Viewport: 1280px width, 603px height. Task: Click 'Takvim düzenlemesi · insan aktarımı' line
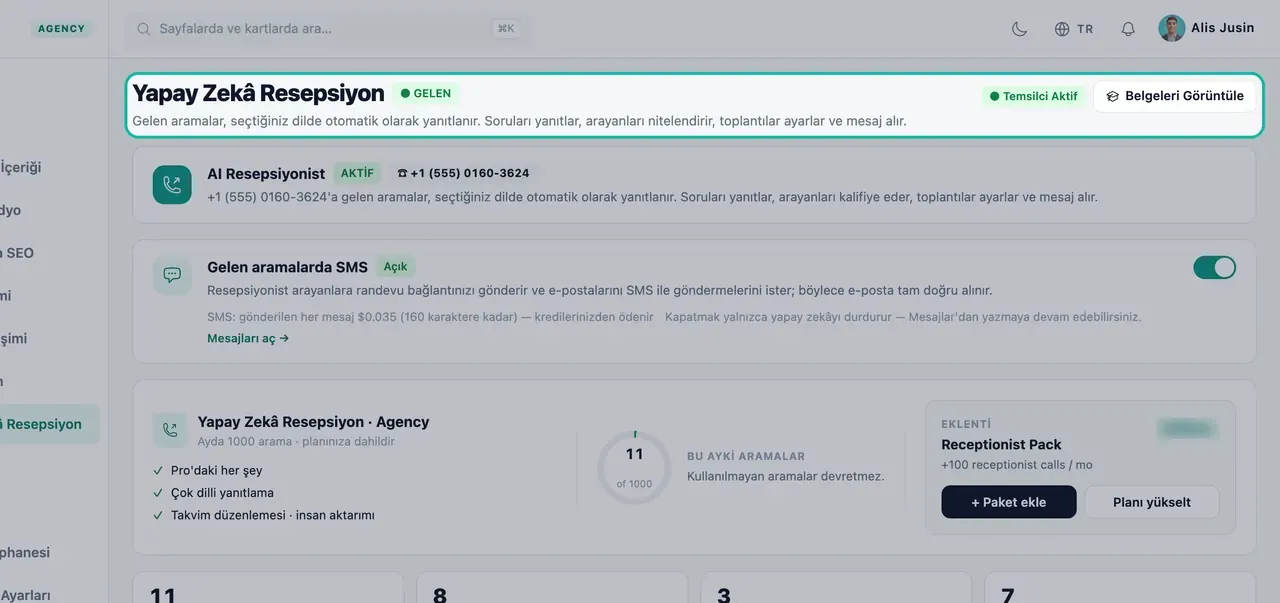pyautogui.click(x=264, y=515)
